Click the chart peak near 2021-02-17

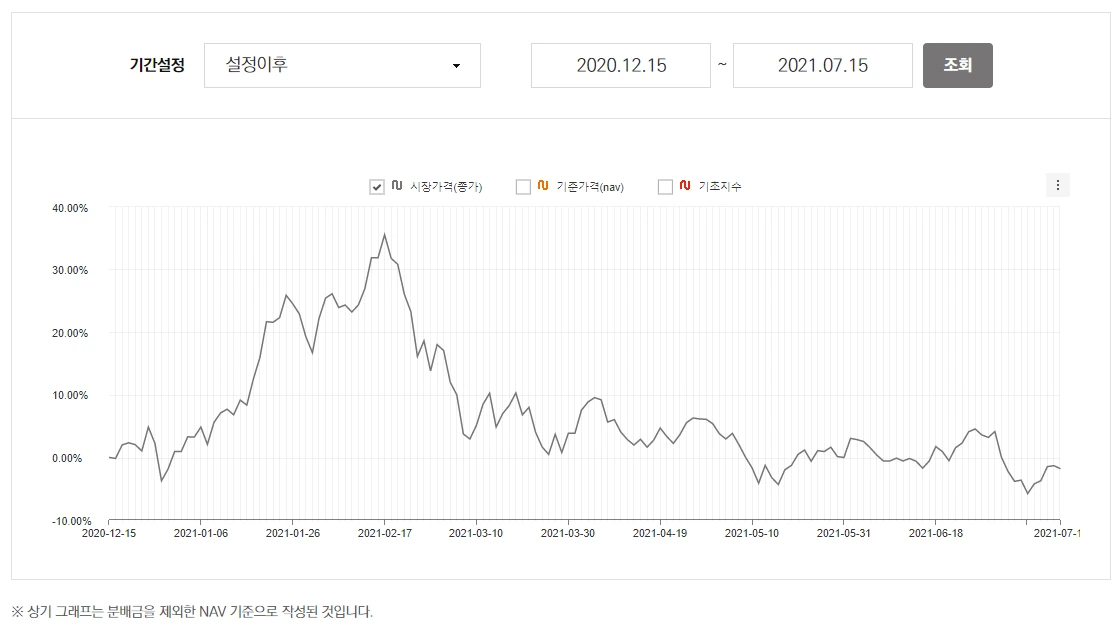click(385, 233)
